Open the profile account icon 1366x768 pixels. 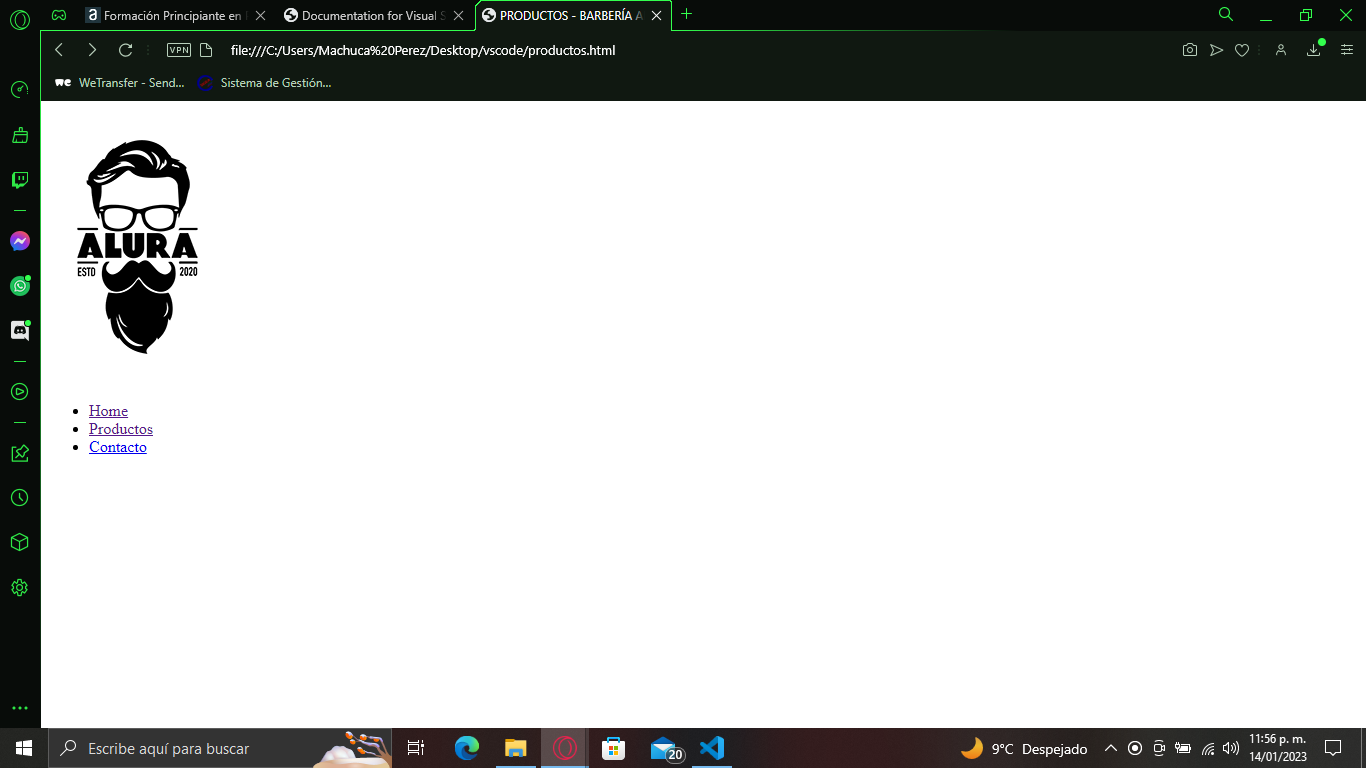pos(1280,50)
